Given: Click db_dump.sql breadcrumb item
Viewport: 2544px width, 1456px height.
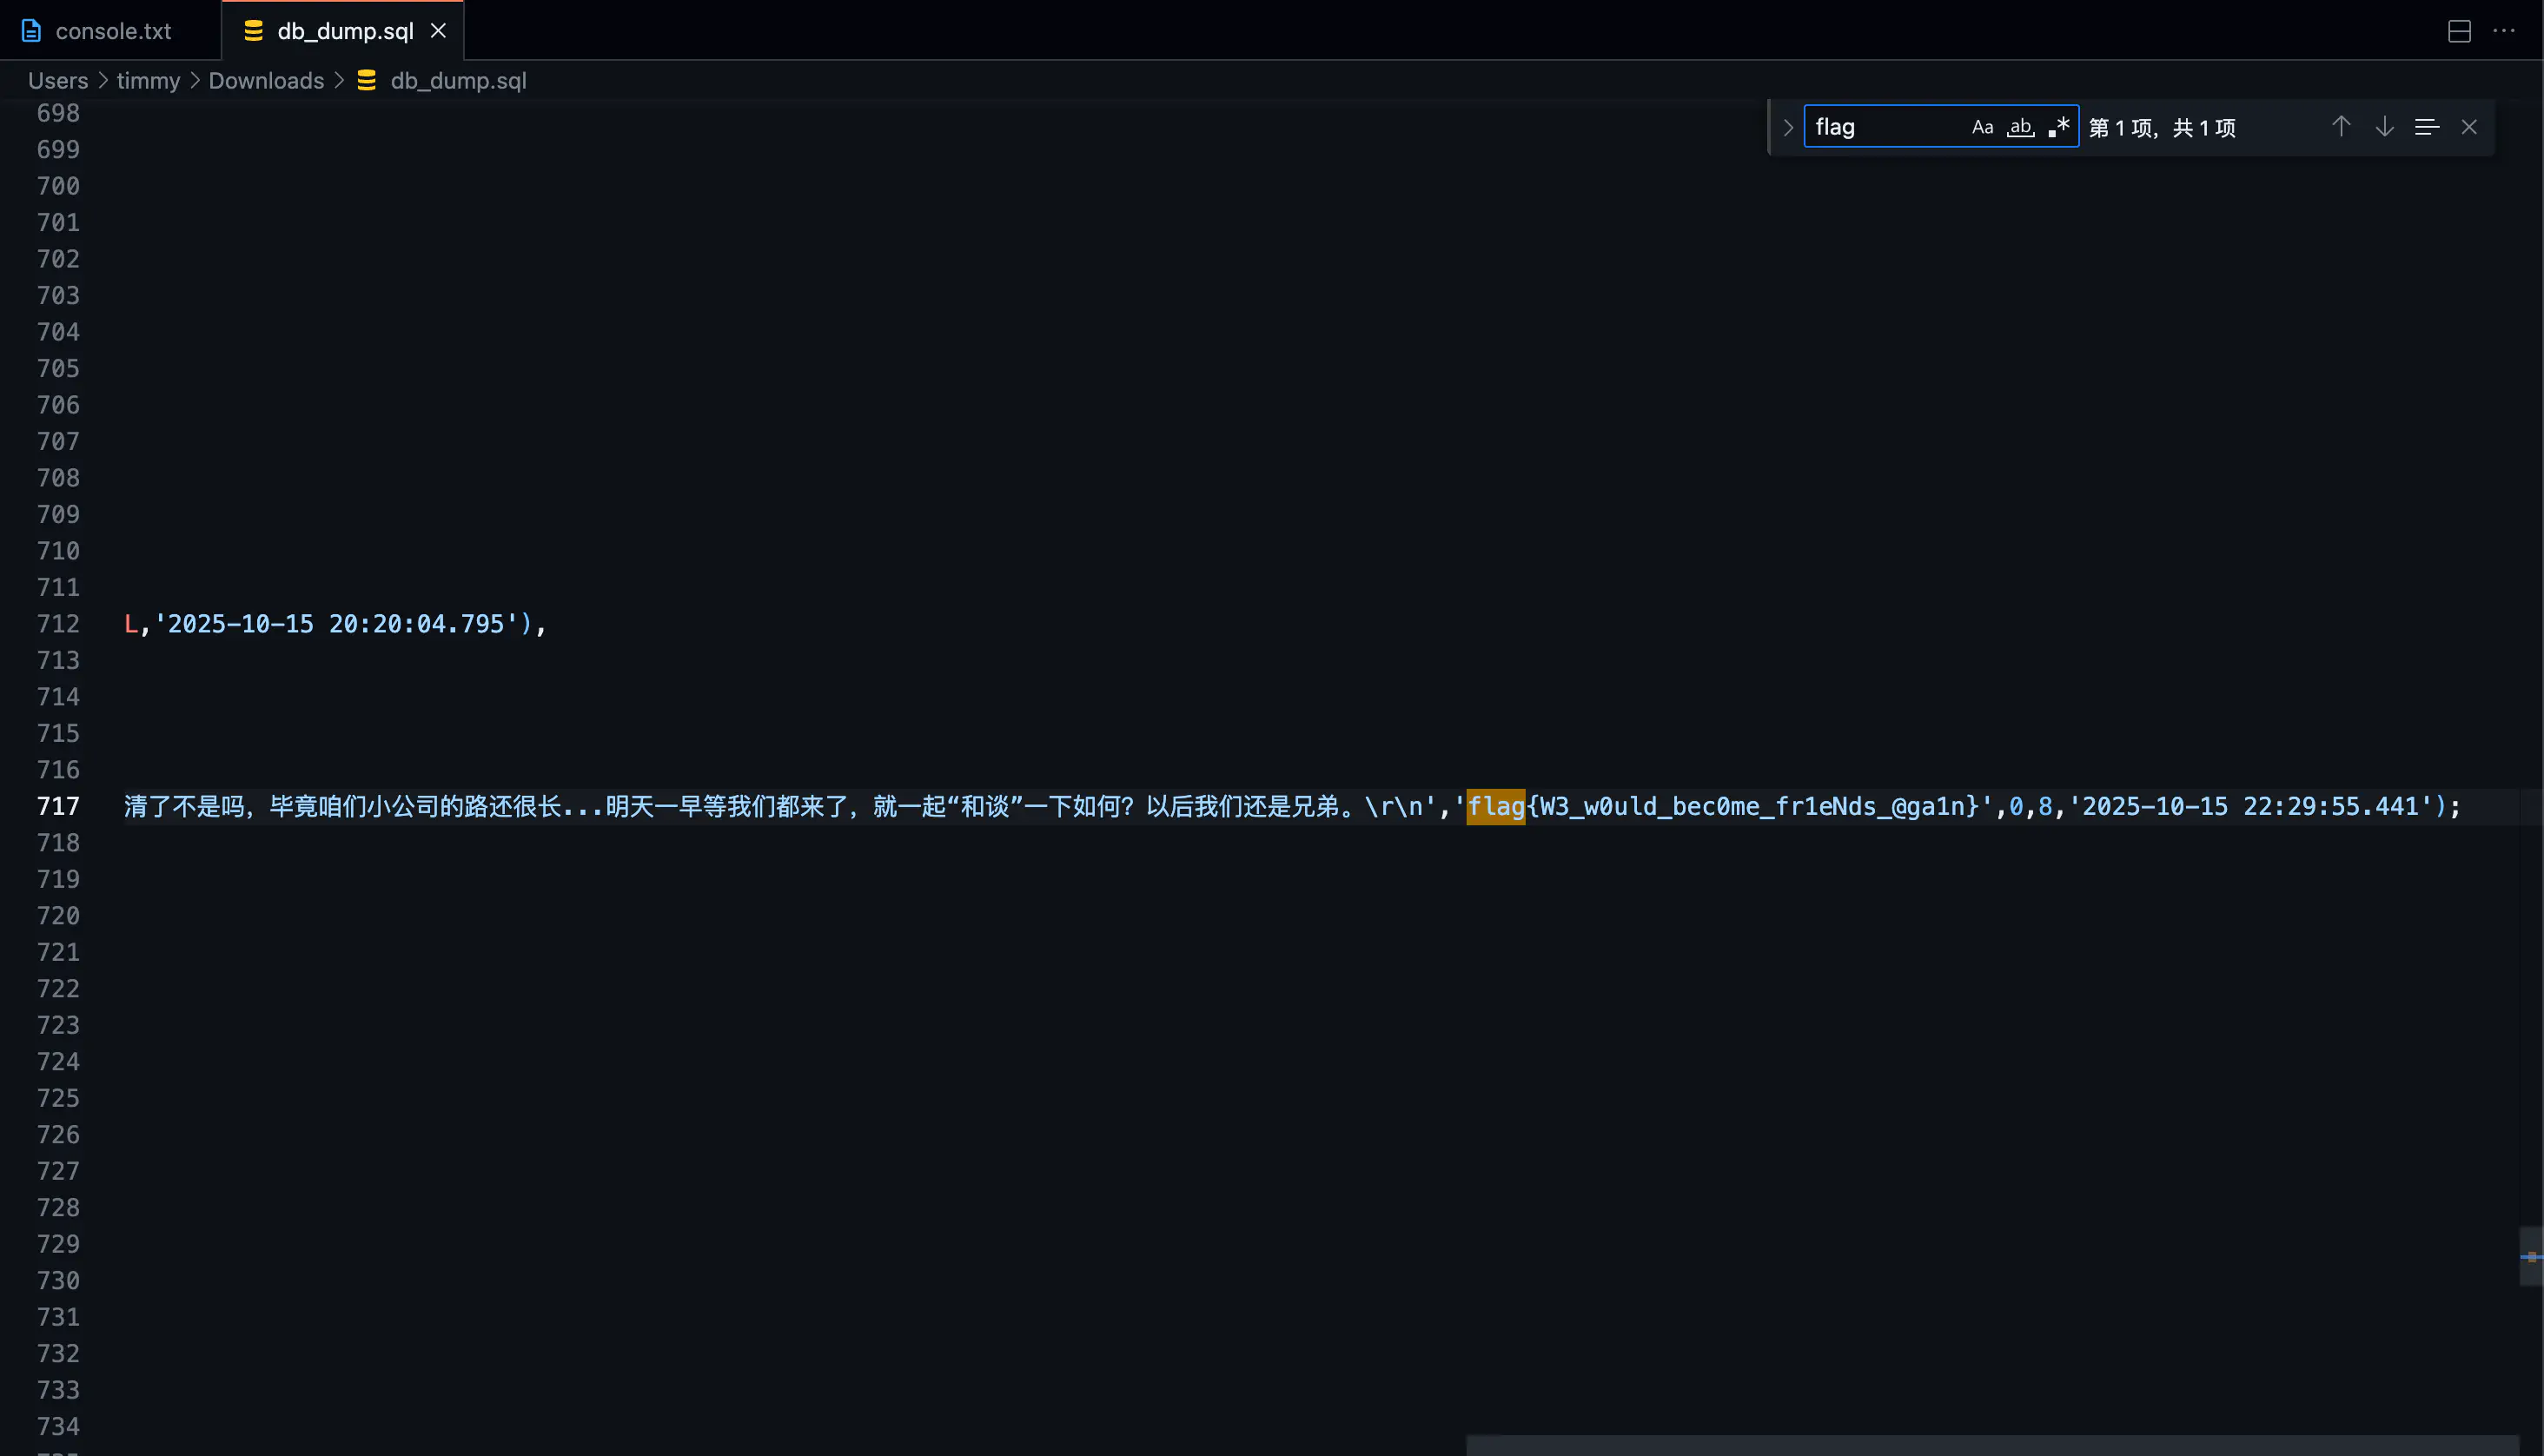Looking at the screenshot, I should [x=457, y=81].
